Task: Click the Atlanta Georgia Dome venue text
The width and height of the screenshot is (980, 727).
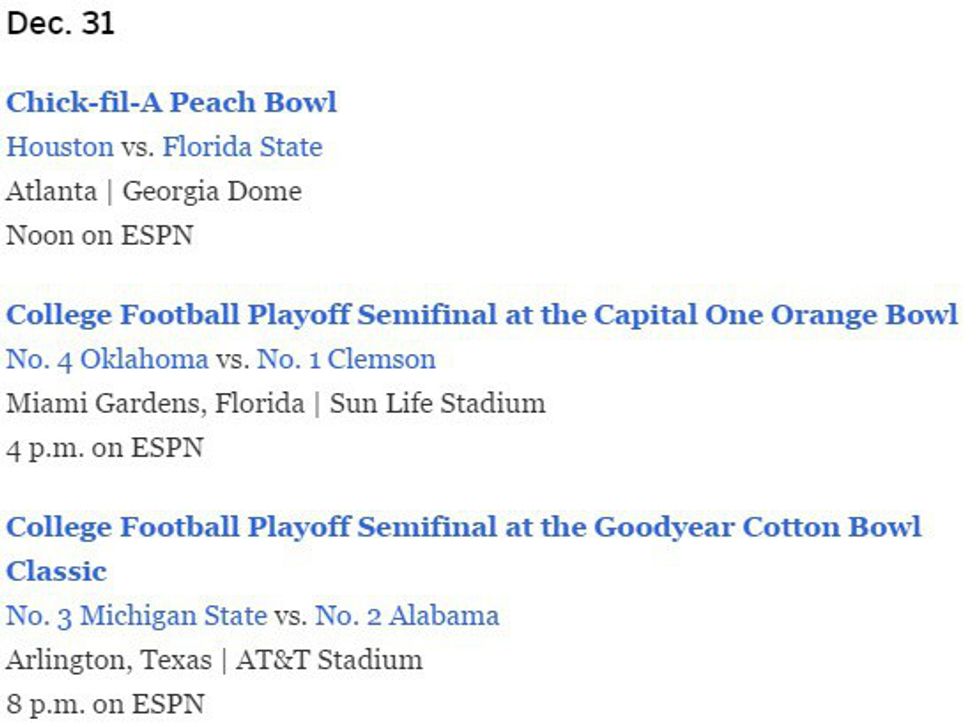Action: point(153,191)
